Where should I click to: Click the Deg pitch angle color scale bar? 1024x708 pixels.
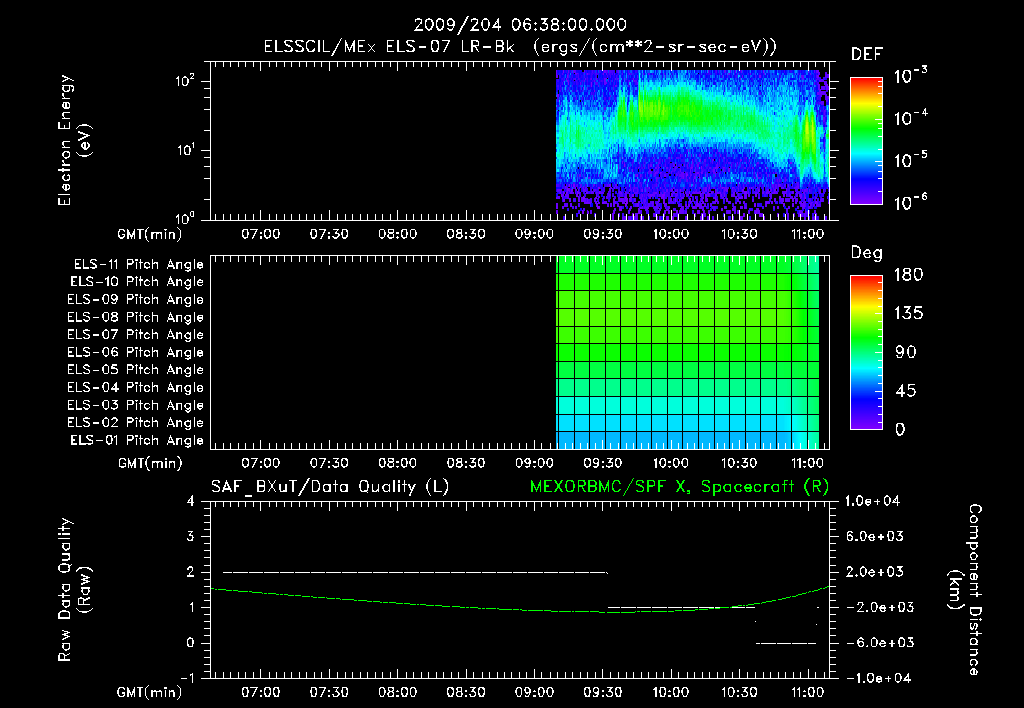point(866,352)
